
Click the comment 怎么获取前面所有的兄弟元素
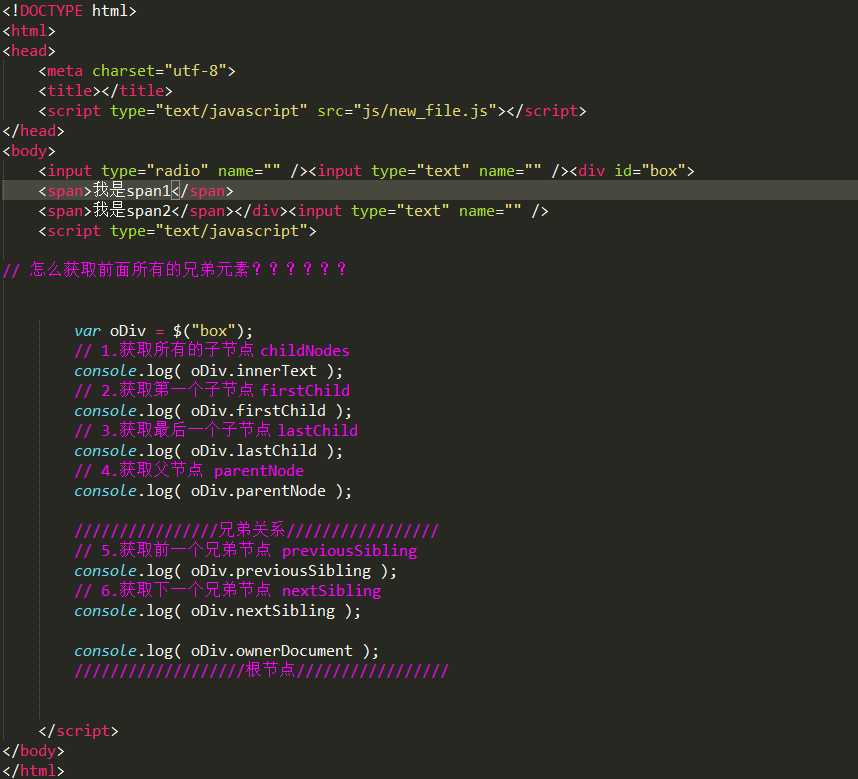tap(175, 269)
